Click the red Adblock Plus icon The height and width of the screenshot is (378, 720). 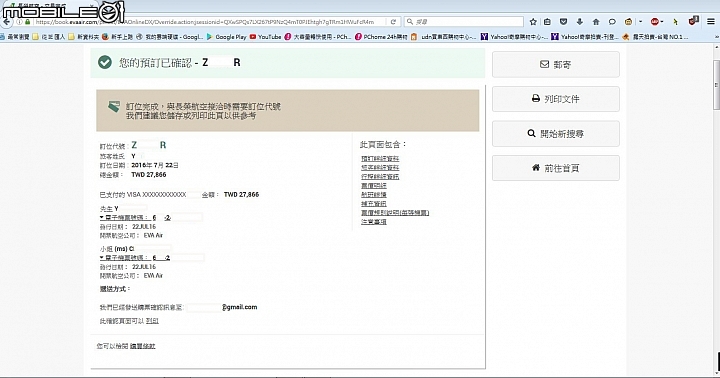[655, 22]
